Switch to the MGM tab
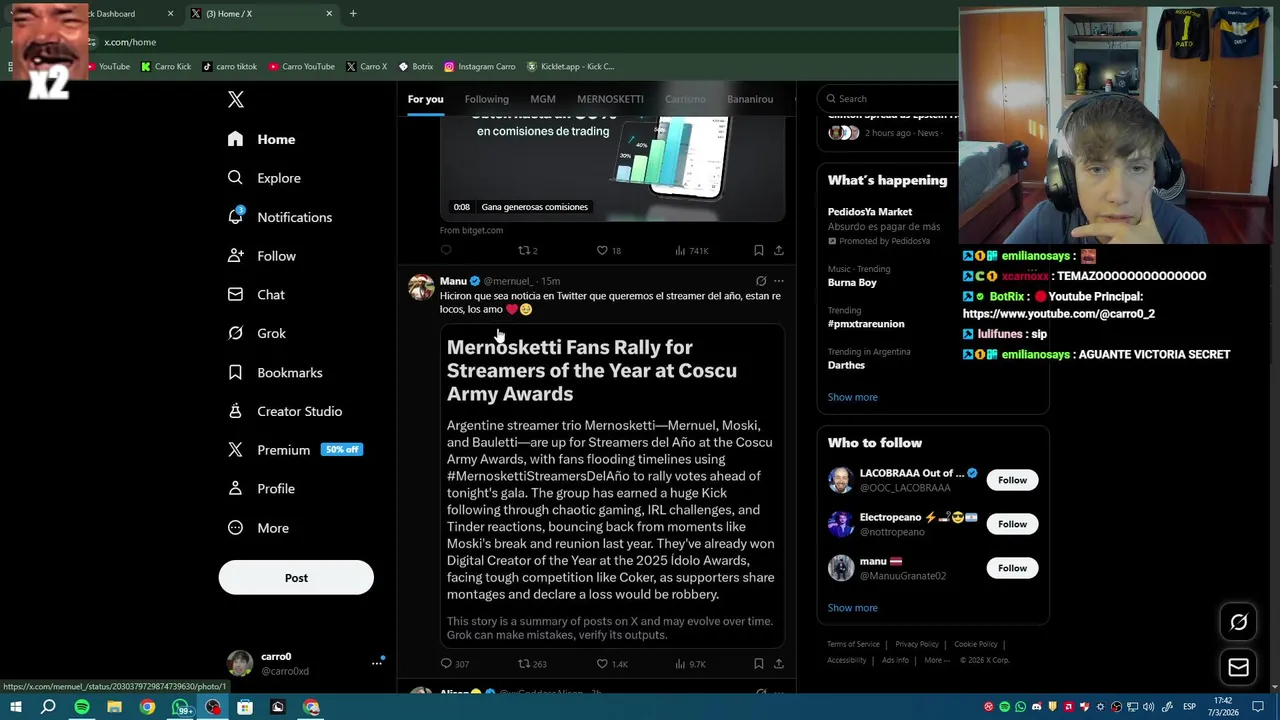1280x720 pixels. [x=543, y=99]
